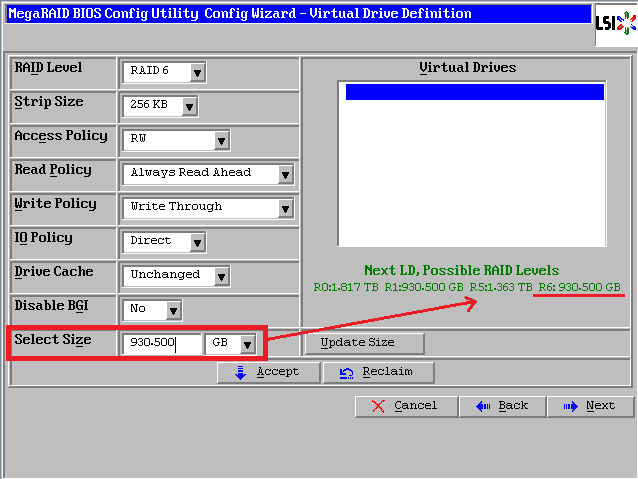Viewport: 638px width, 479px height.
Task: Click the Reclaim button label
Action: [387, 372]
